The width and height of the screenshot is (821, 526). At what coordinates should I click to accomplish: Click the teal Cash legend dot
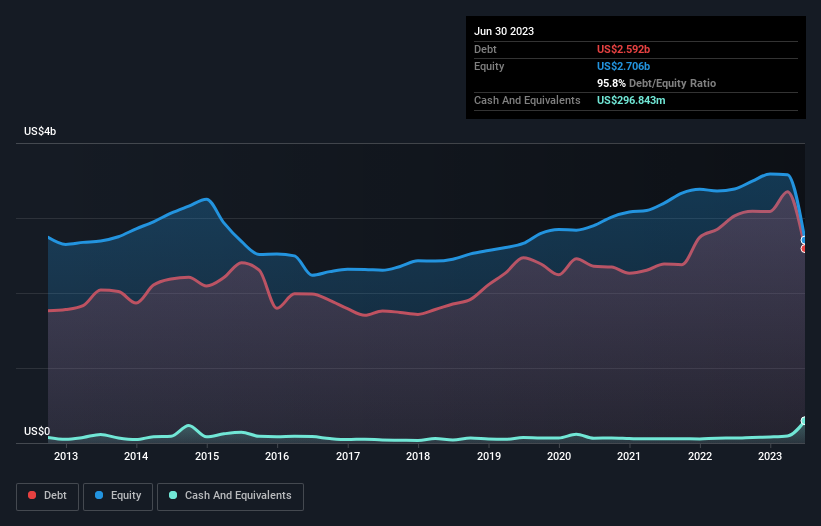click(173, 495)
